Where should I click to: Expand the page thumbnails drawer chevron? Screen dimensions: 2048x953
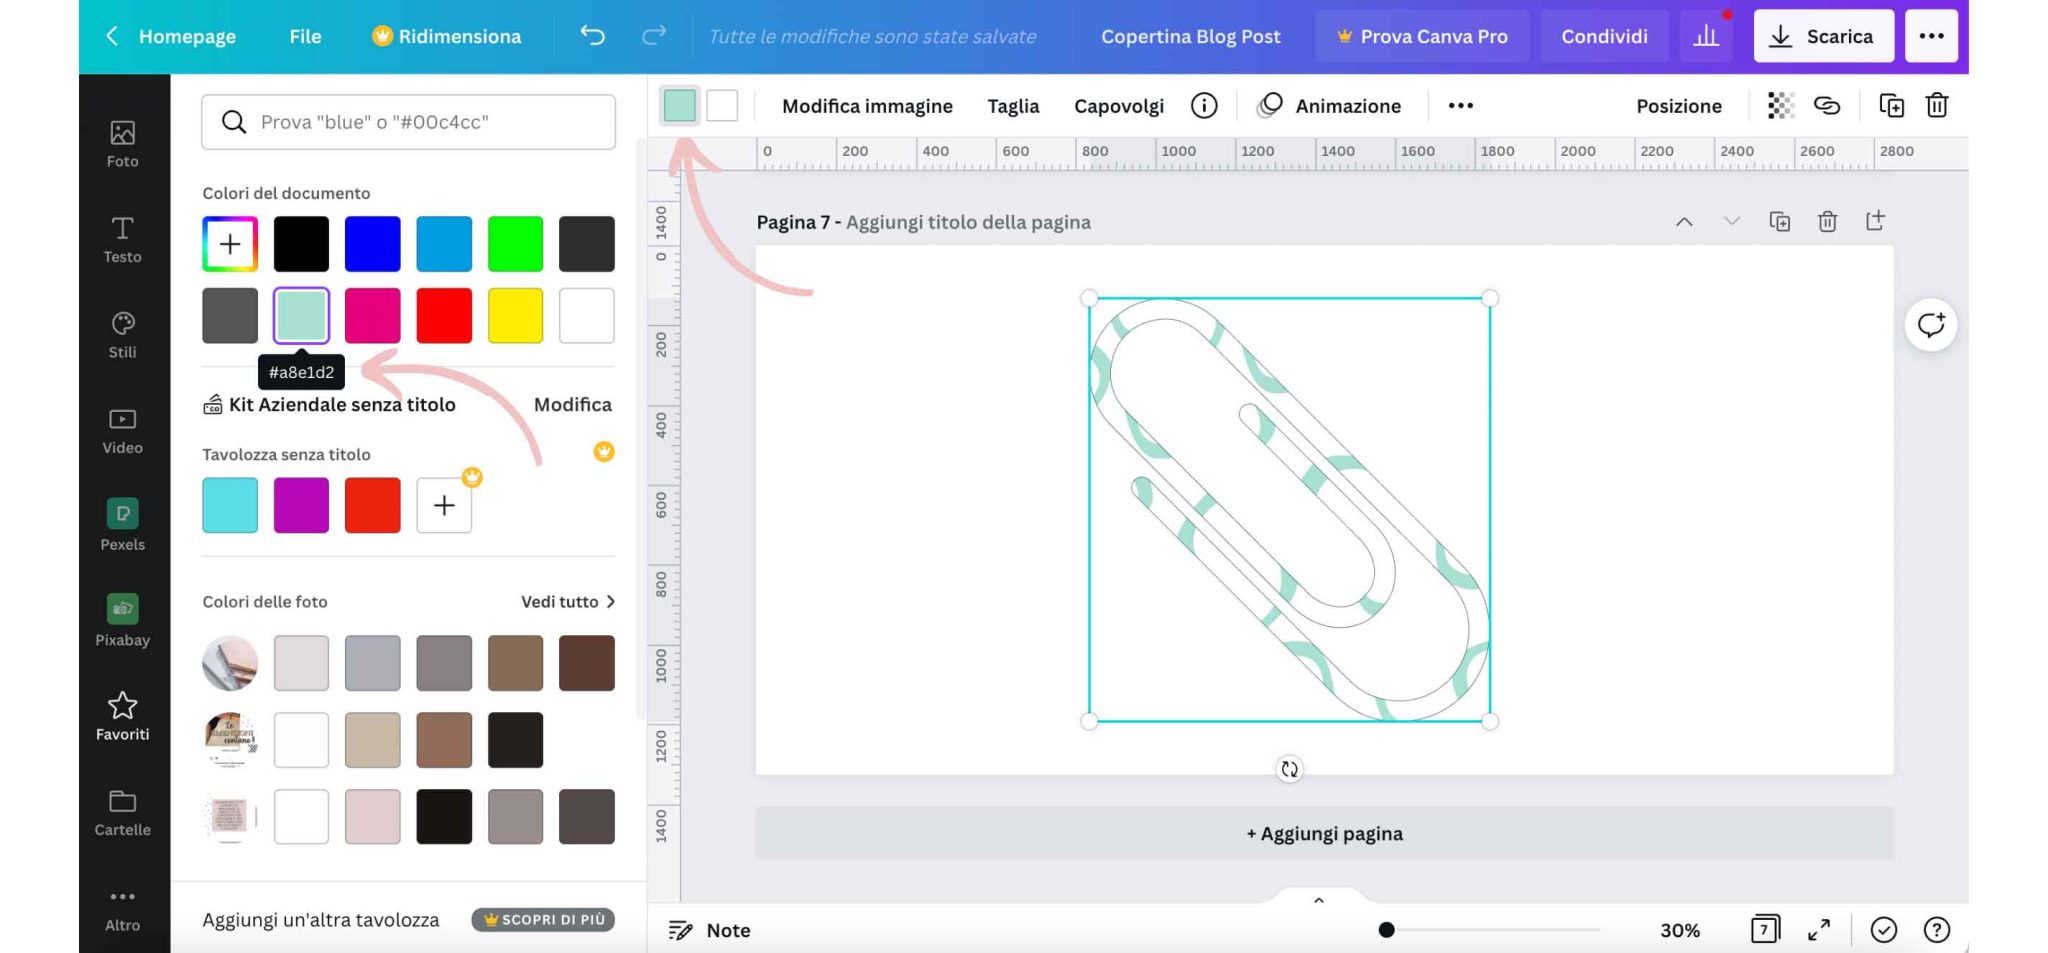1318,900
